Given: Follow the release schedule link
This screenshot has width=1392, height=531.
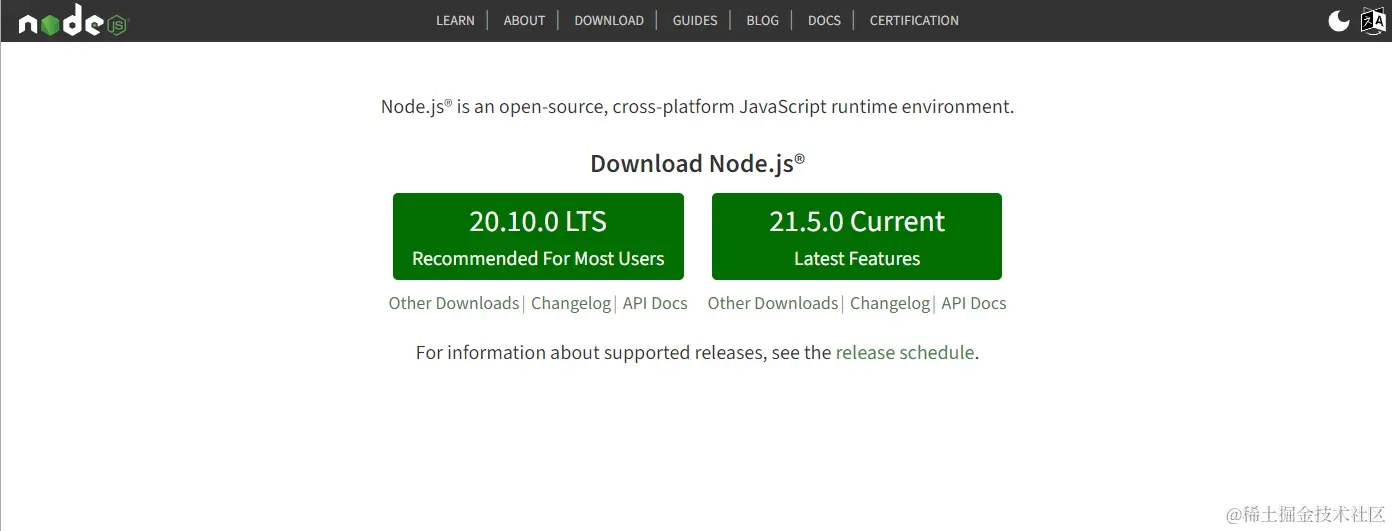Looking at the screenshot, I should [904, 352].
